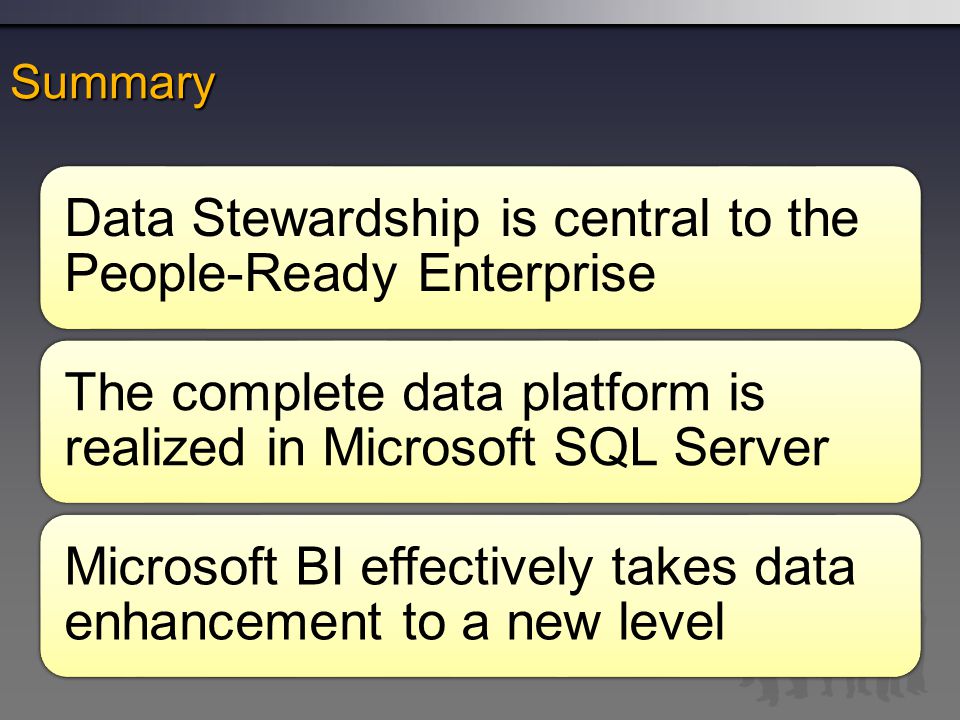Click the word realized in second box
960x720 pixels.
pos(155,448)
